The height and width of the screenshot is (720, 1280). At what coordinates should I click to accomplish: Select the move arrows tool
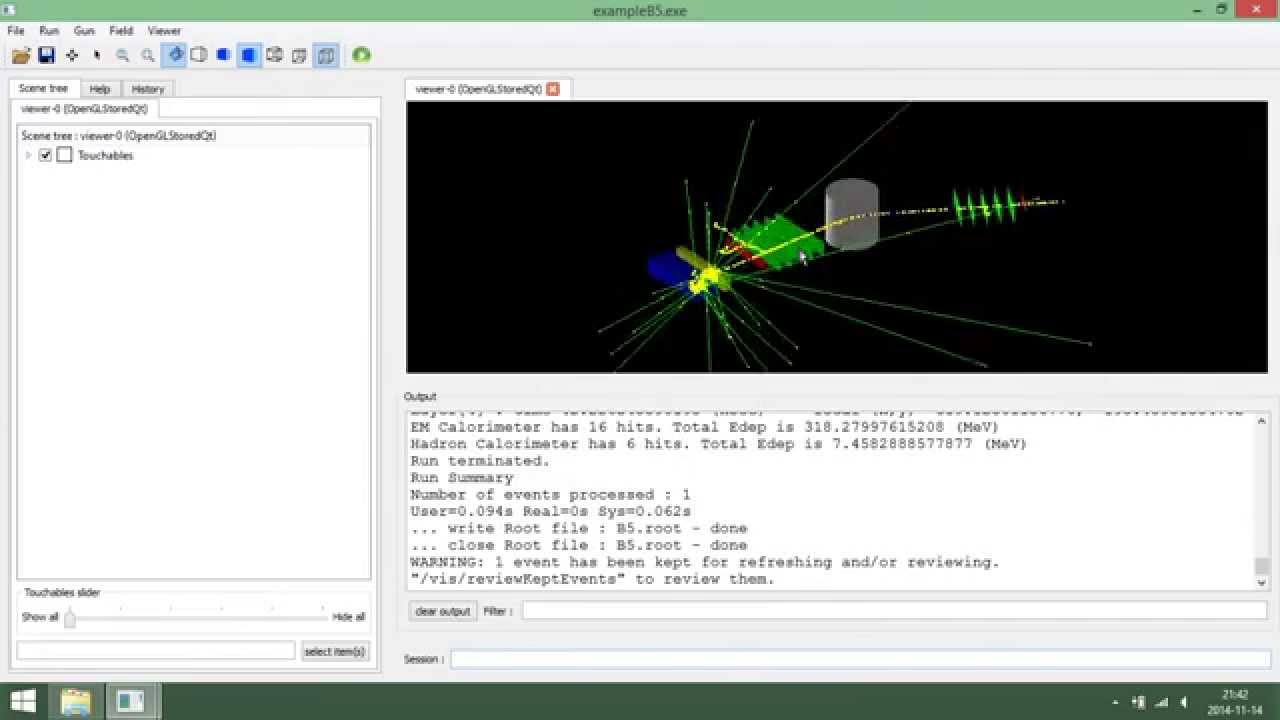pos(72,55)
